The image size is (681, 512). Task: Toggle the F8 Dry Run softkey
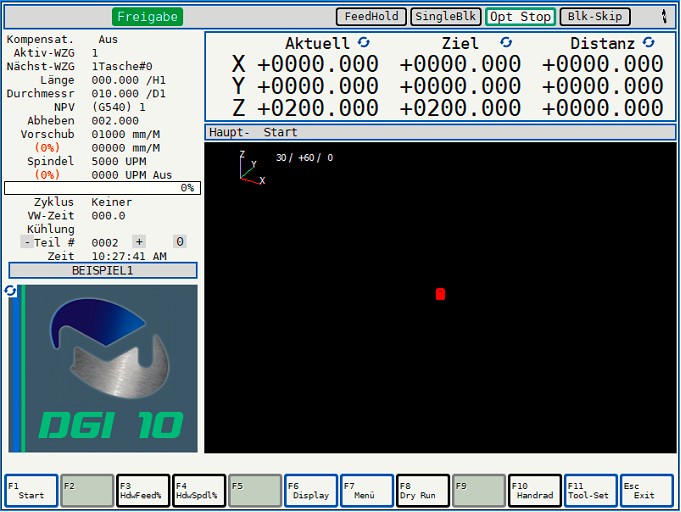pyautogui.click(x=423, y=491)
